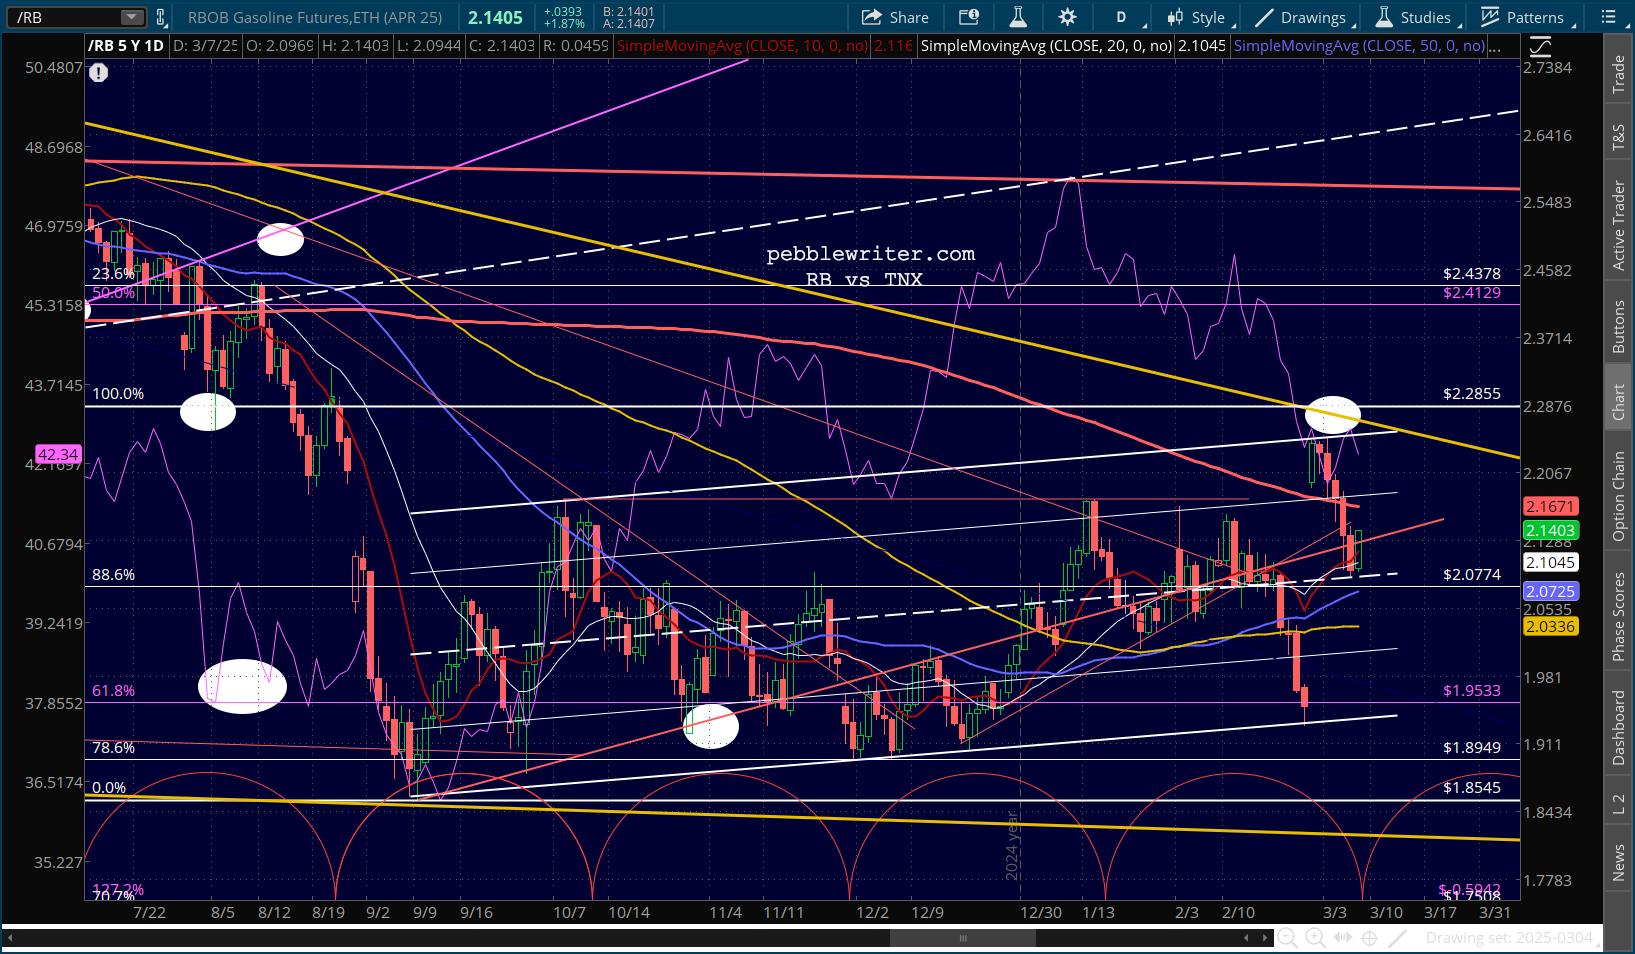The image size is (1635, 954).
Task: Click the 61.8% retracement label
Action: [x=113, y=691]
